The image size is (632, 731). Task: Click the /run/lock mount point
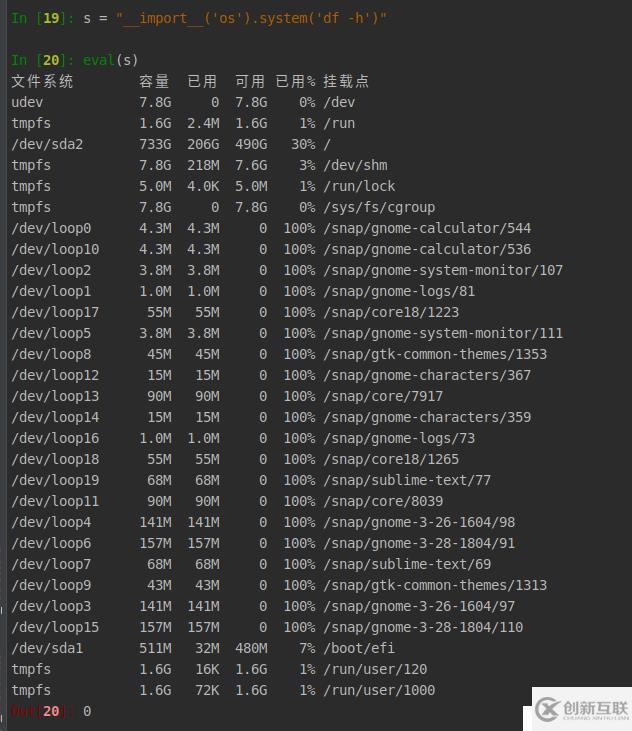(x=359, y=186)
